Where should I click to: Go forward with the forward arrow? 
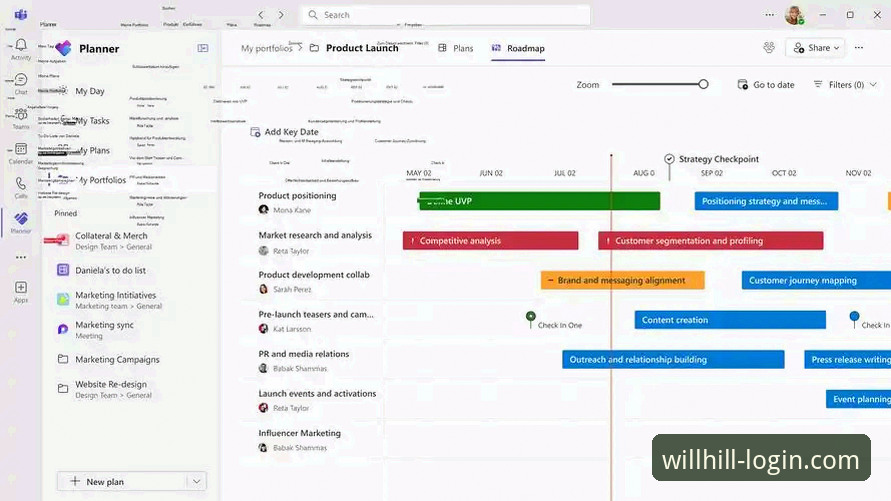coord(281,15)
